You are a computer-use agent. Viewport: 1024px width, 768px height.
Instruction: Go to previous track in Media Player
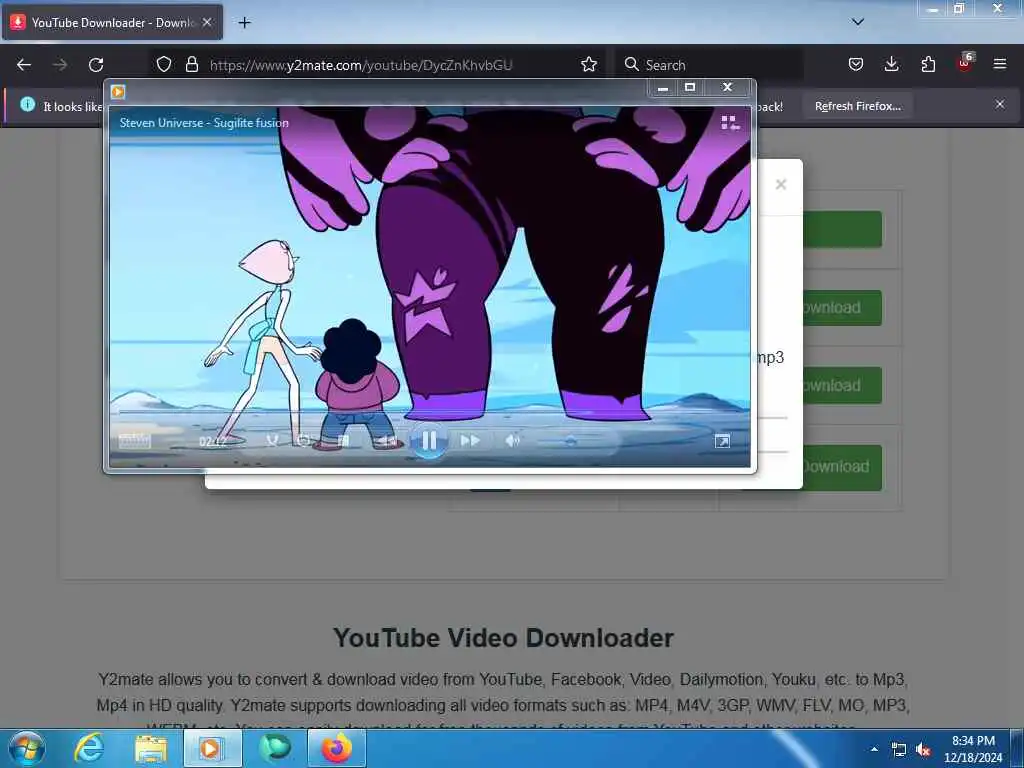[386, 441]
